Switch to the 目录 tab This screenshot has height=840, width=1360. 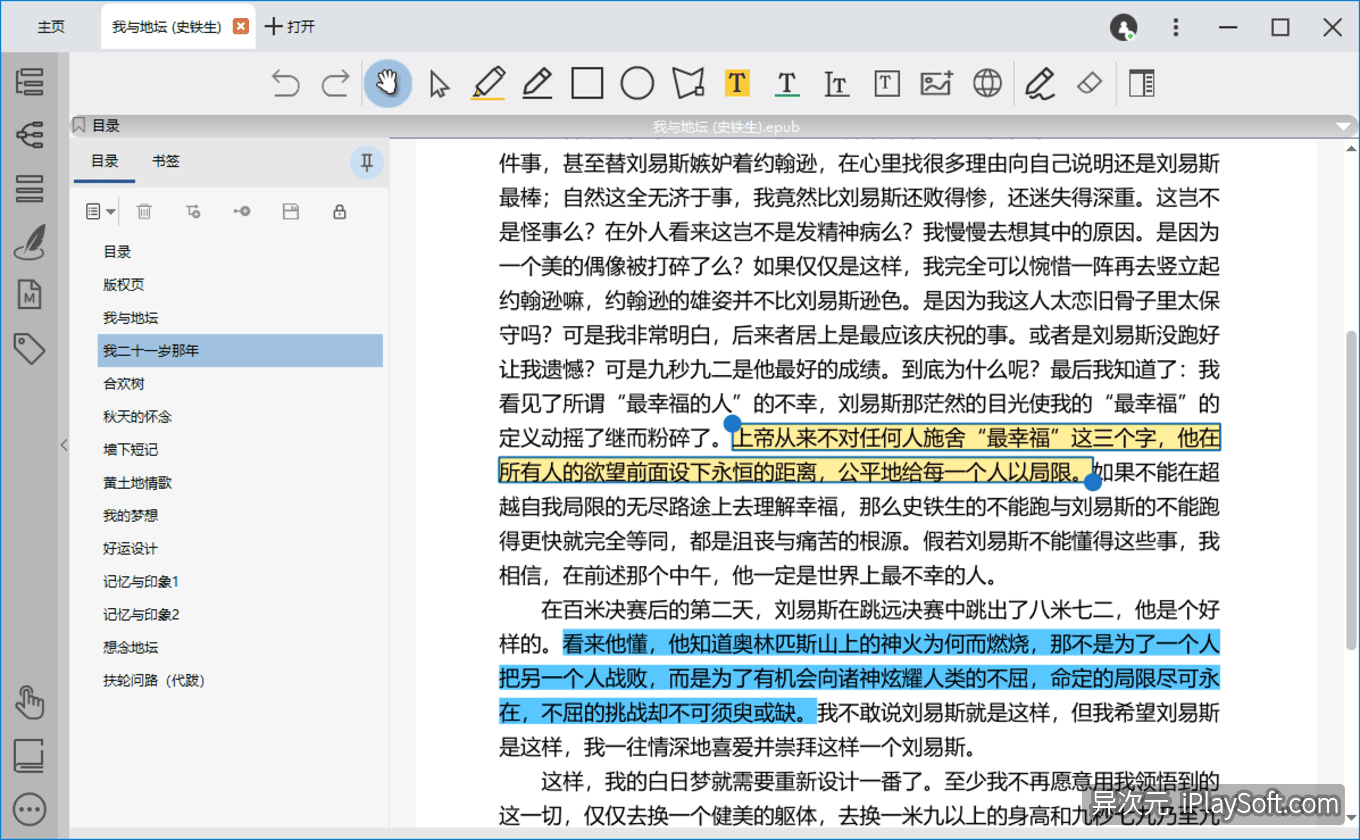[105, 161]
